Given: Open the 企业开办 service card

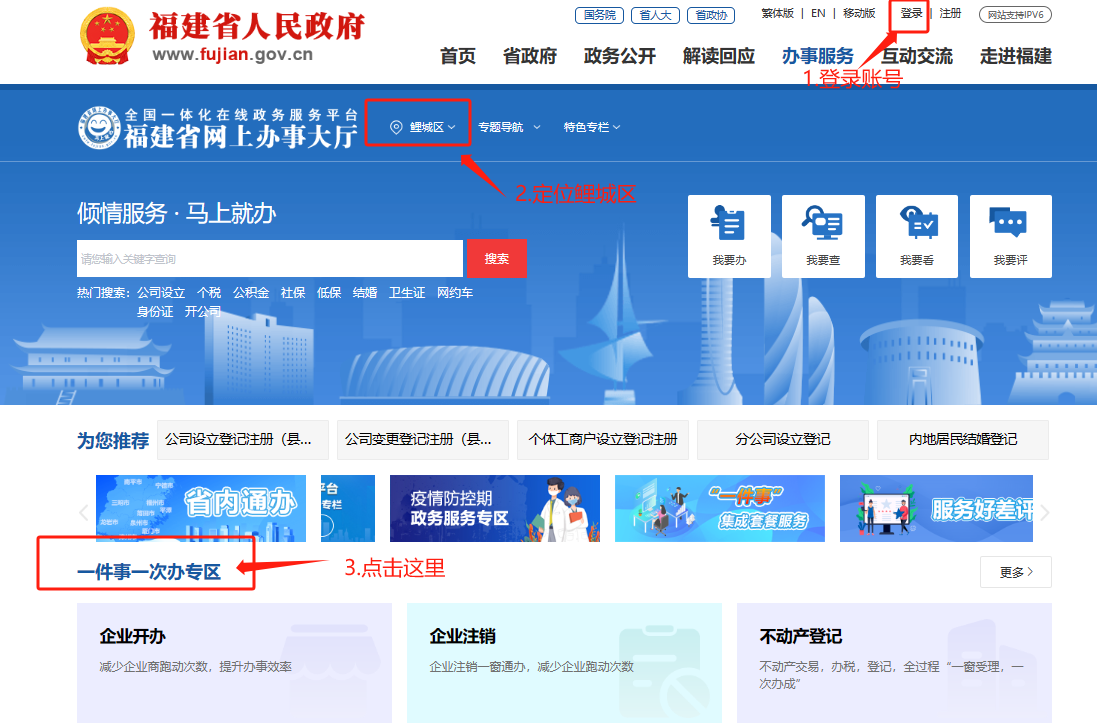Looking at the screenshot, I should [234, 662].
